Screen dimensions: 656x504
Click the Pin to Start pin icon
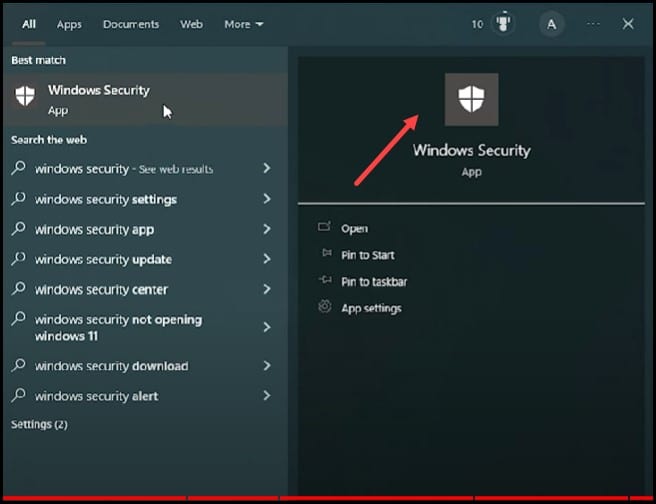[326, 253]
